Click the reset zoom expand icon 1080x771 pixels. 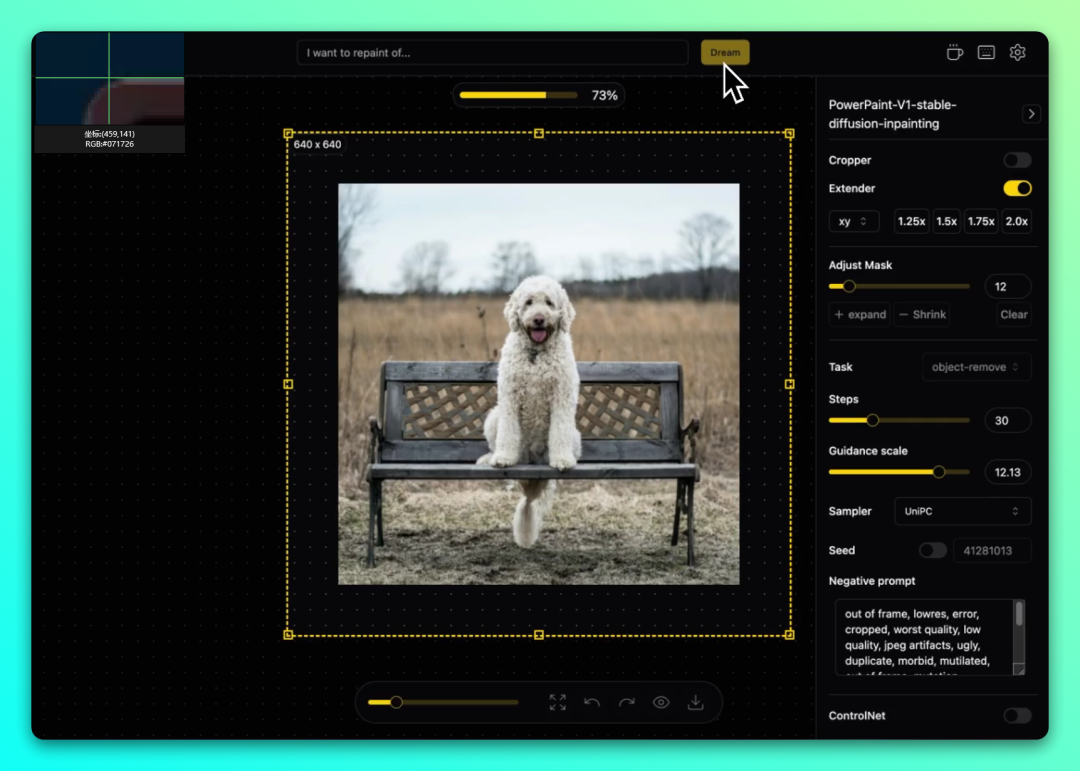[x=558, y=702]
